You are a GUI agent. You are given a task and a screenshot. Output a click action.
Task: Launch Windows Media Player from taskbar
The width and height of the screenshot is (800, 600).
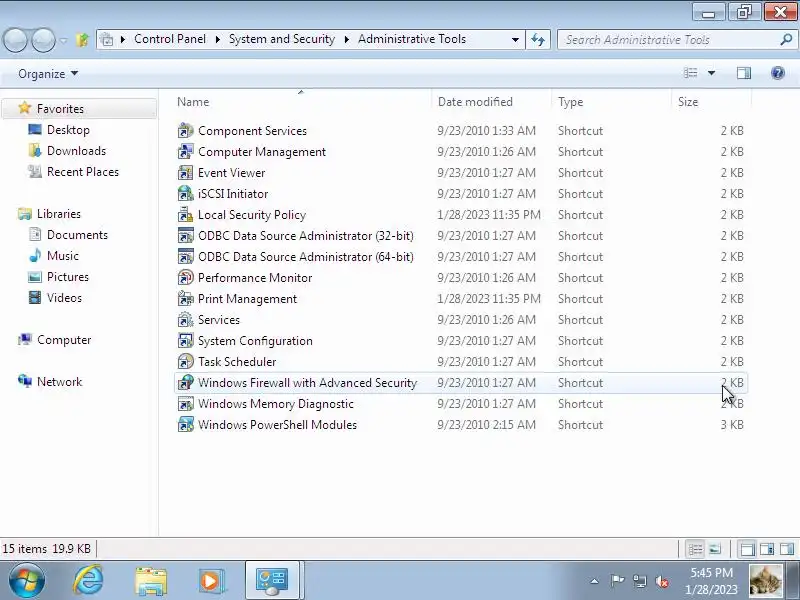[x=211, y=581]
